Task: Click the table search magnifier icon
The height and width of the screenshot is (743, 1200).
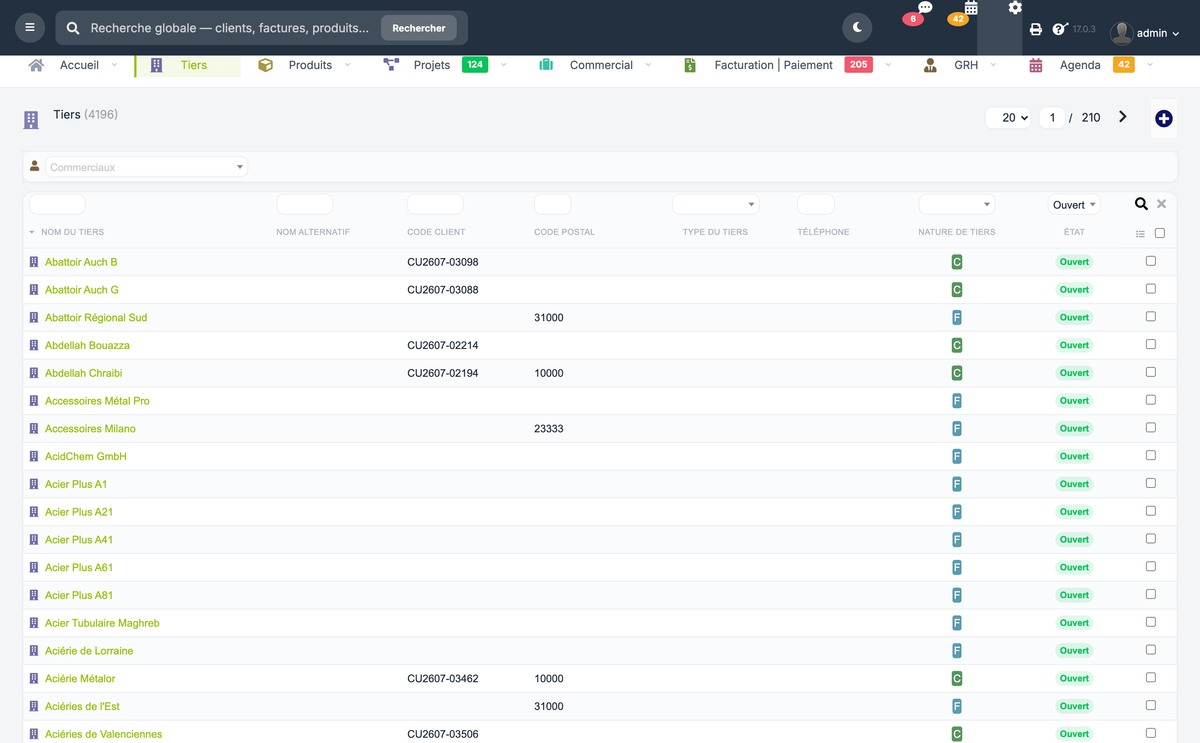Action: click(1141, 204)
